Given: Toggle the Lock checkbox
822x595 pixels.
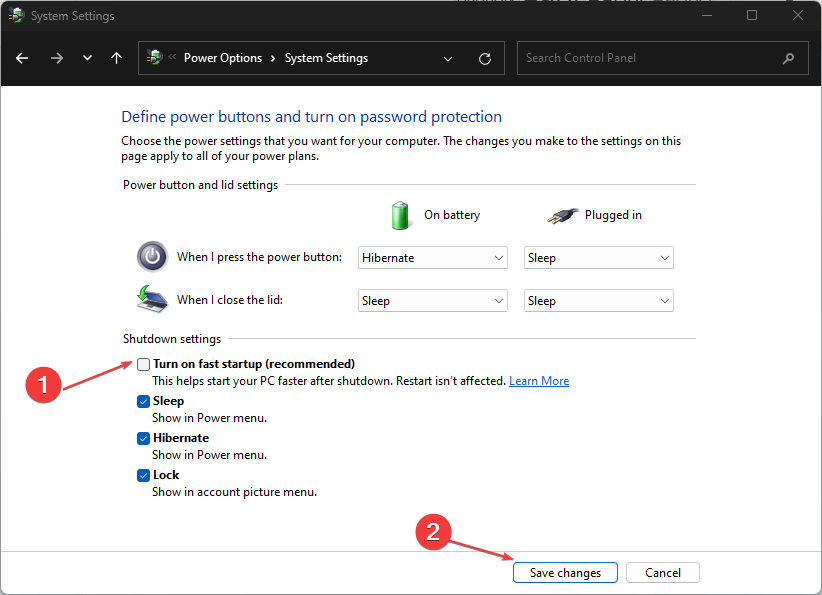Looking at the screenshot, I should tap(144, 475).
